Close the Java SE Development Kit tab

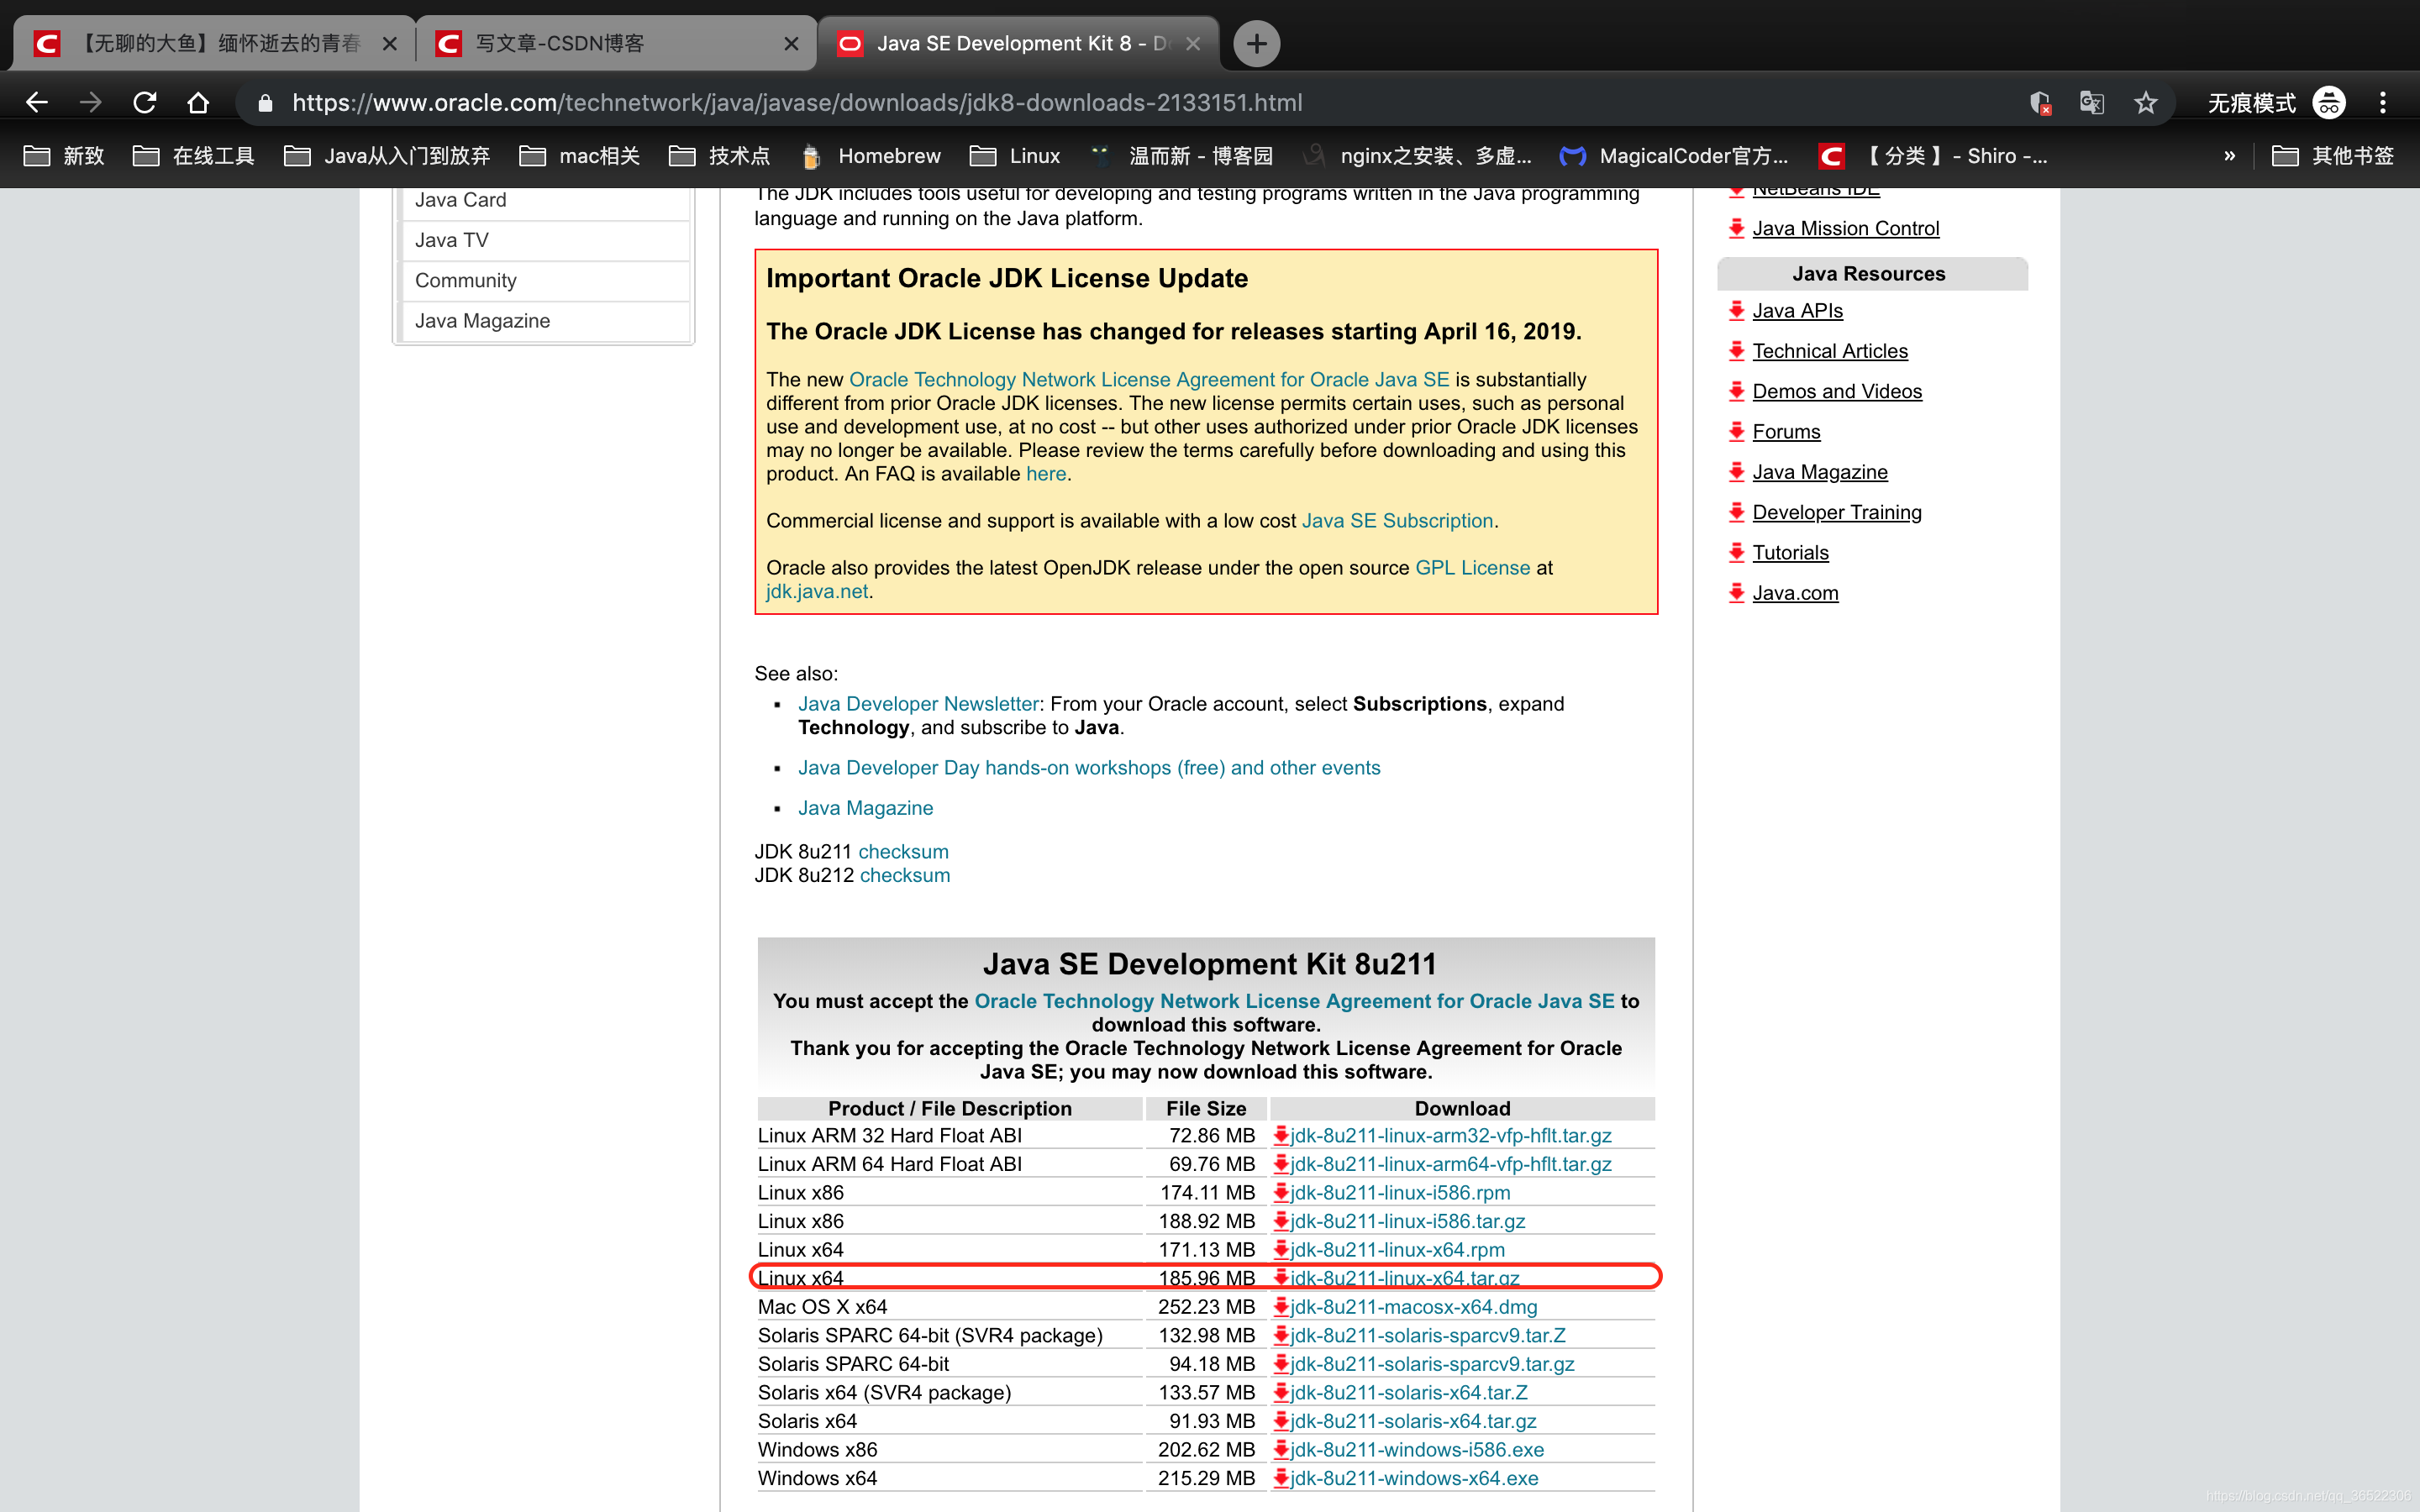click(1193, 43)
